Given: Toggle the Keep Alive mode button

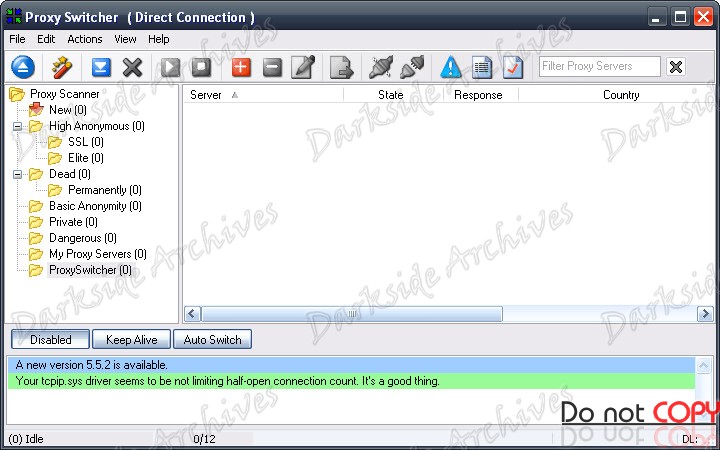Looking at the screenshot, I should [131, 339].
